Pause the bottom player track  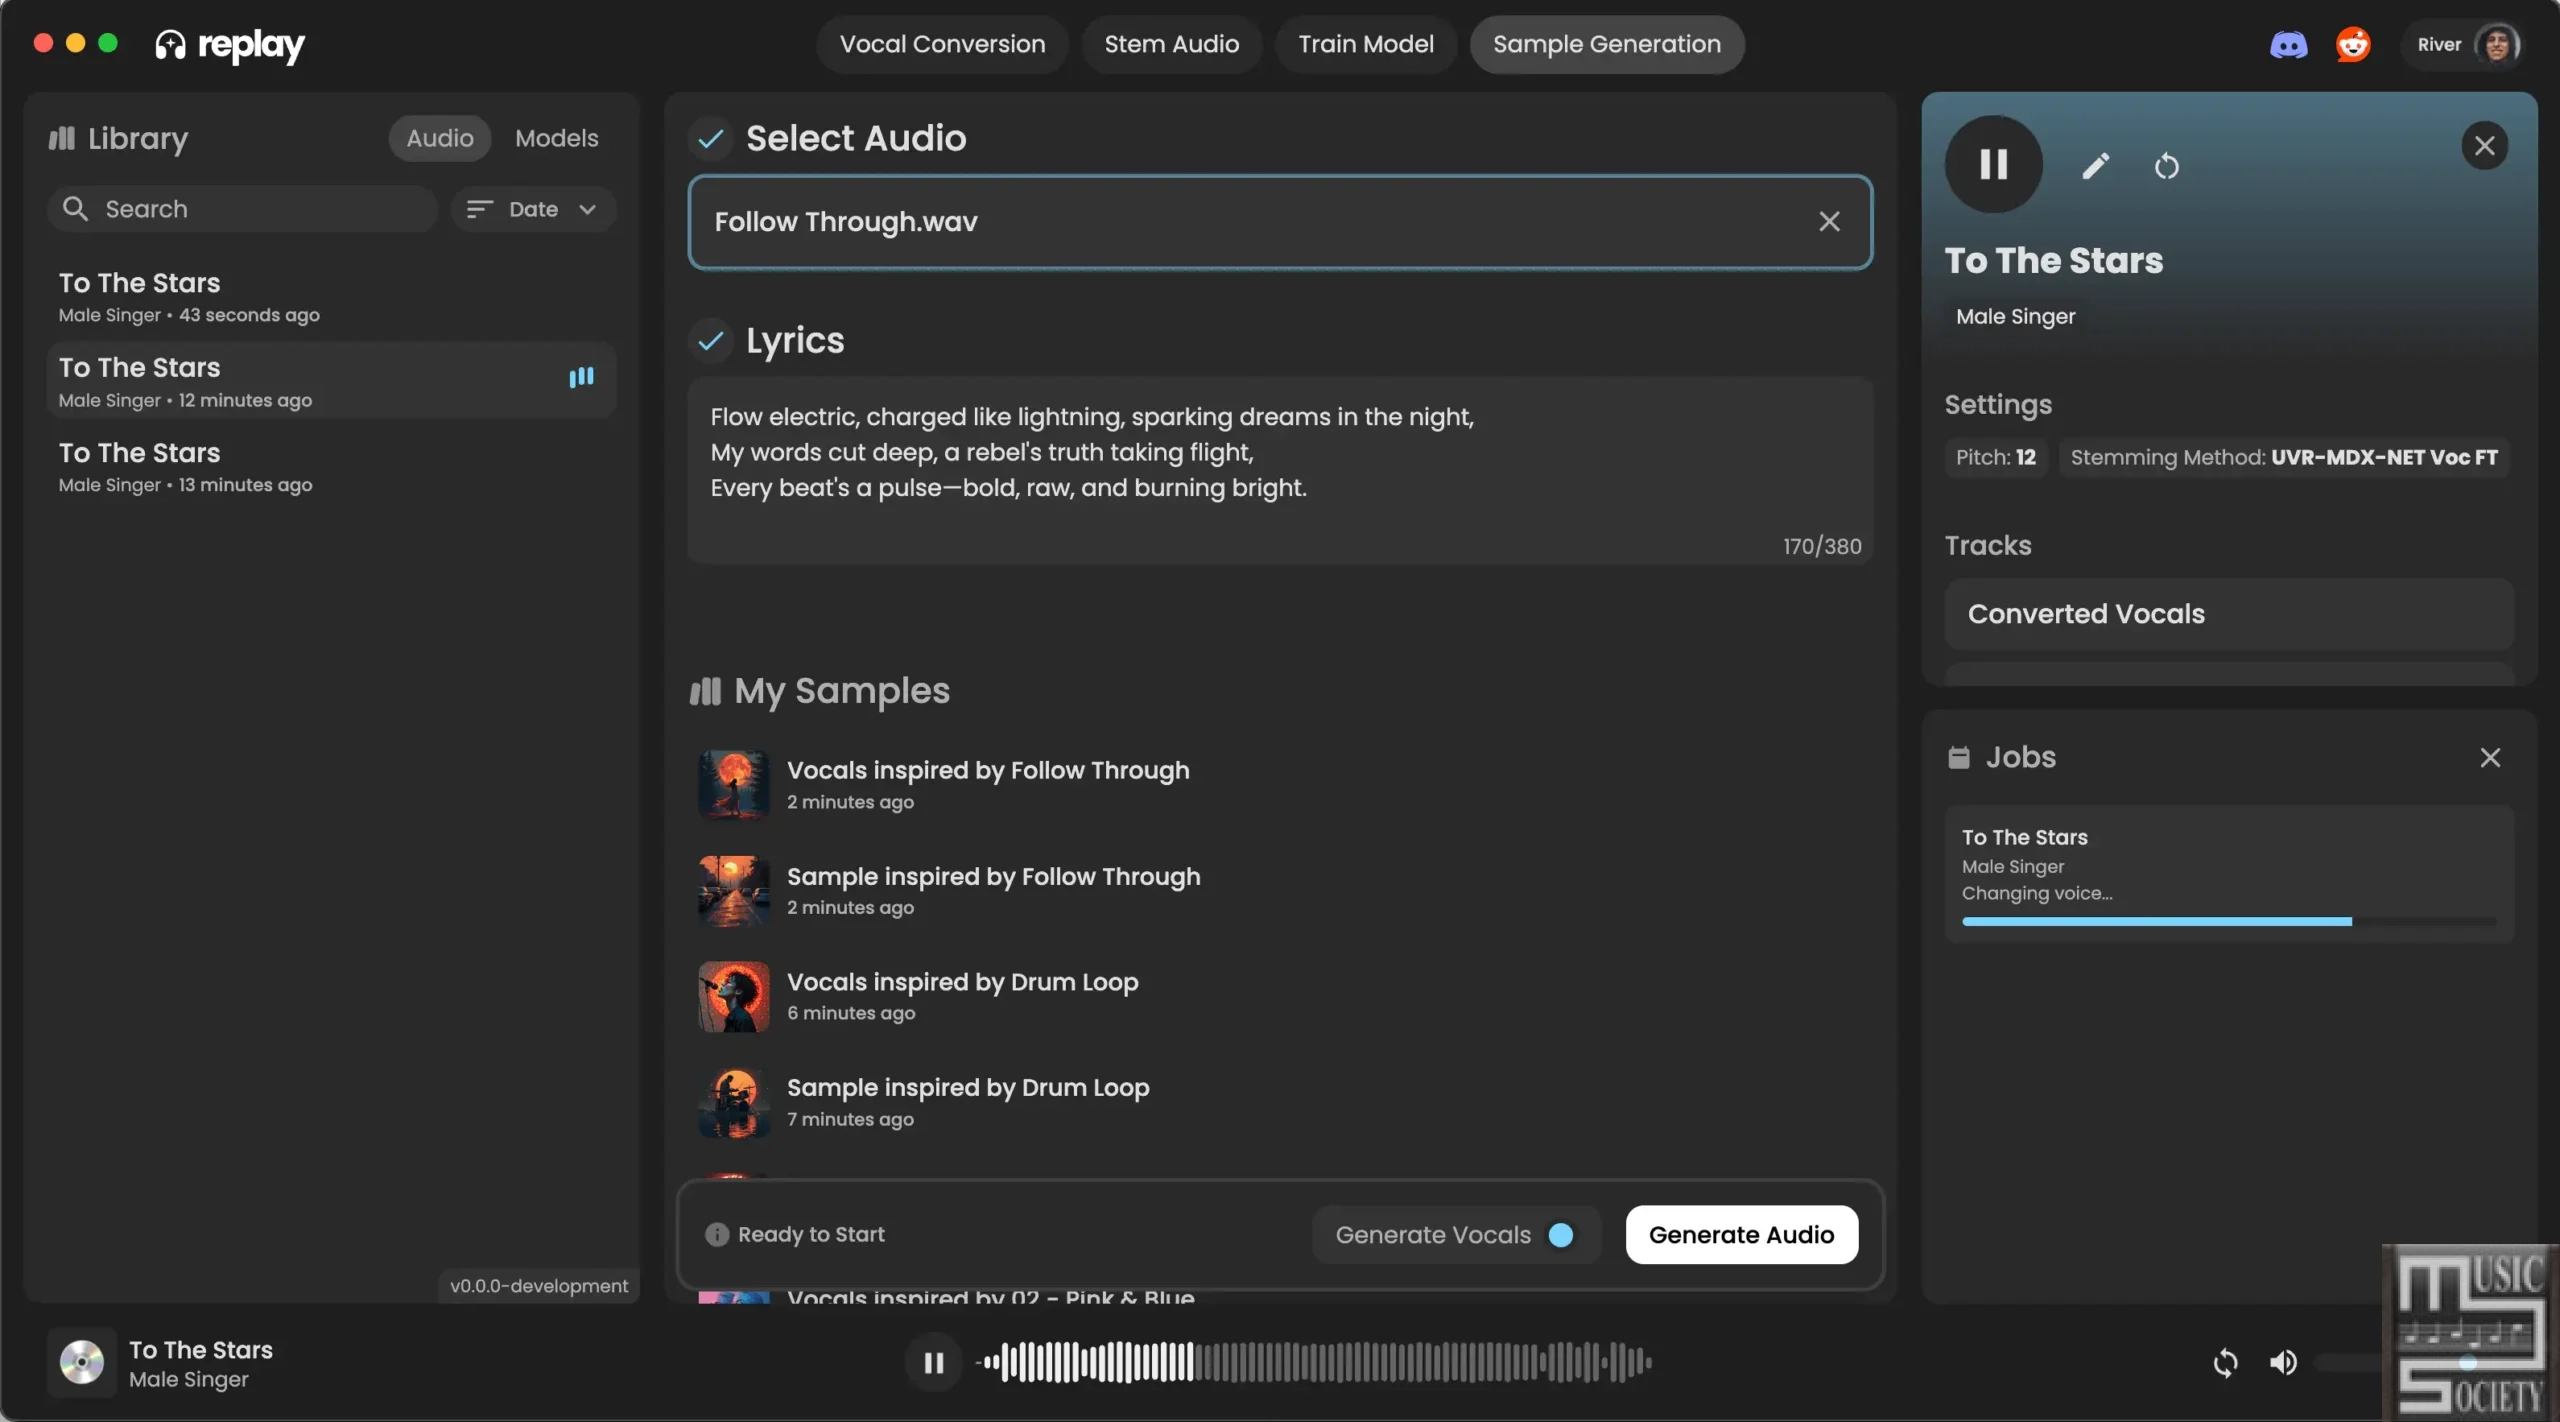coord(934,1362)
